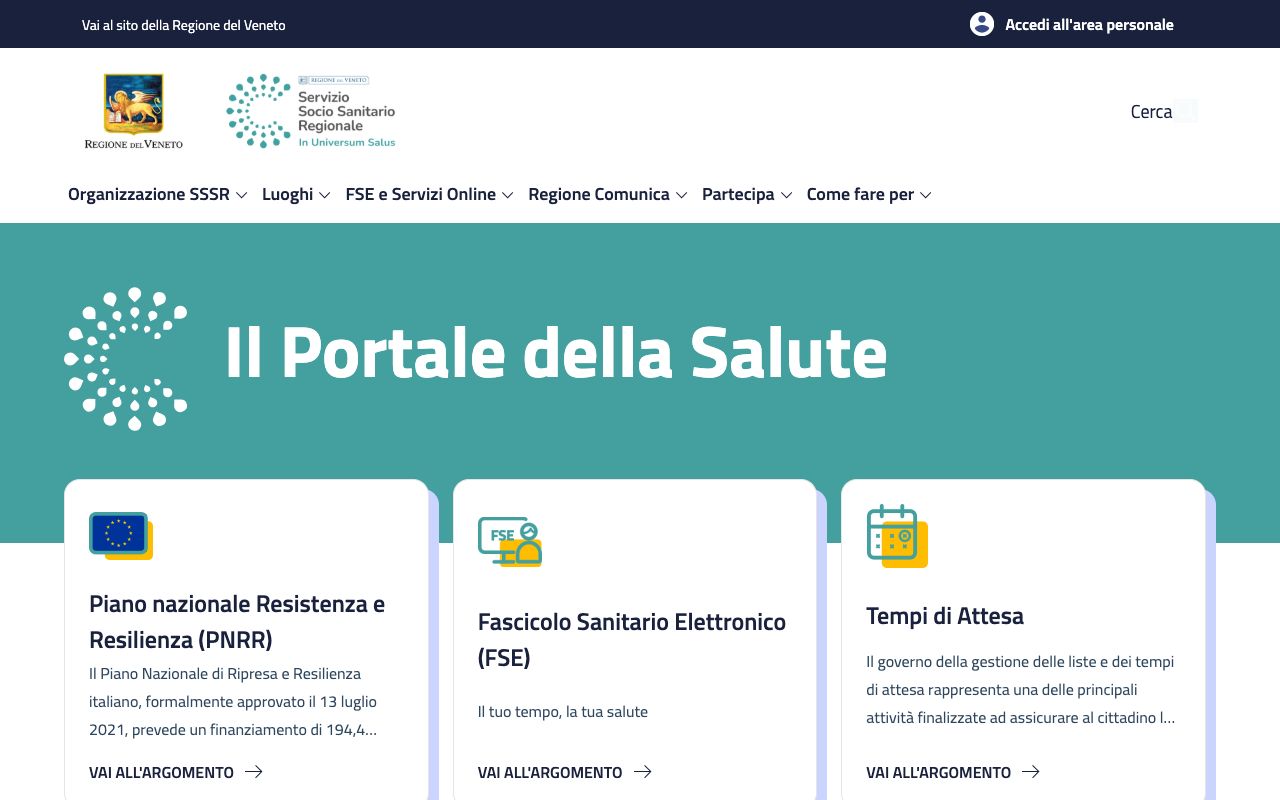Click the arrow beside FSE Vai all'argomento
Screen dimensions: 1280x800
click(x=643, y=772)
